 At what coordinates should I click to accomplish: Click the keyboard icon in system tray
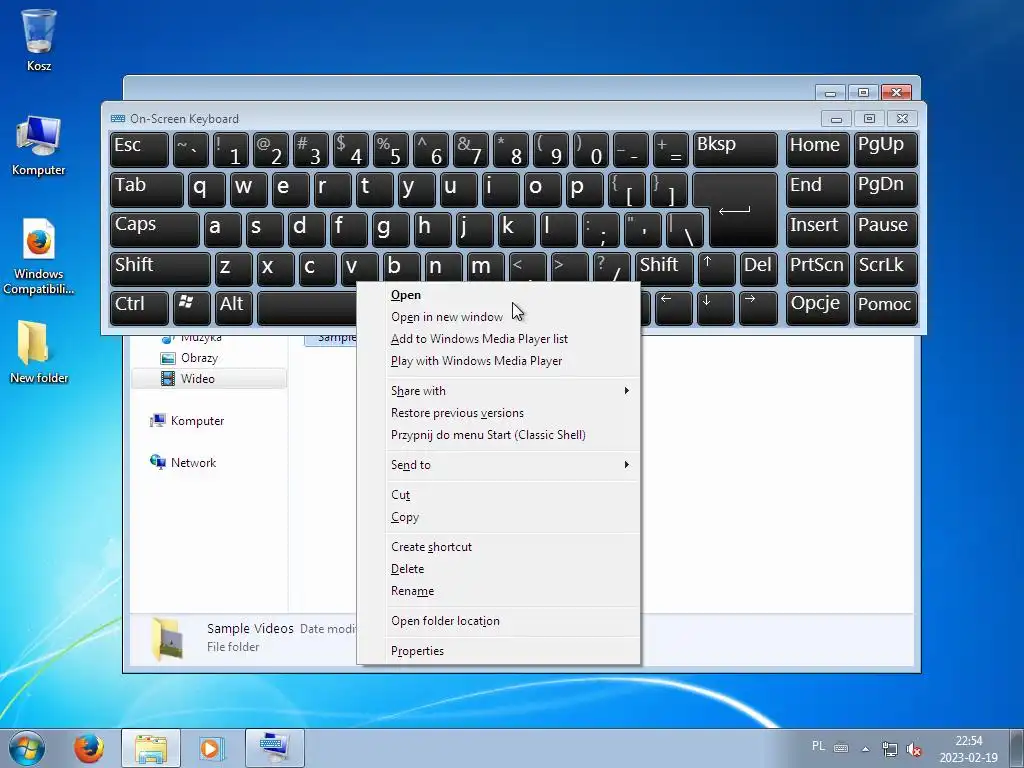coord(841,748)
